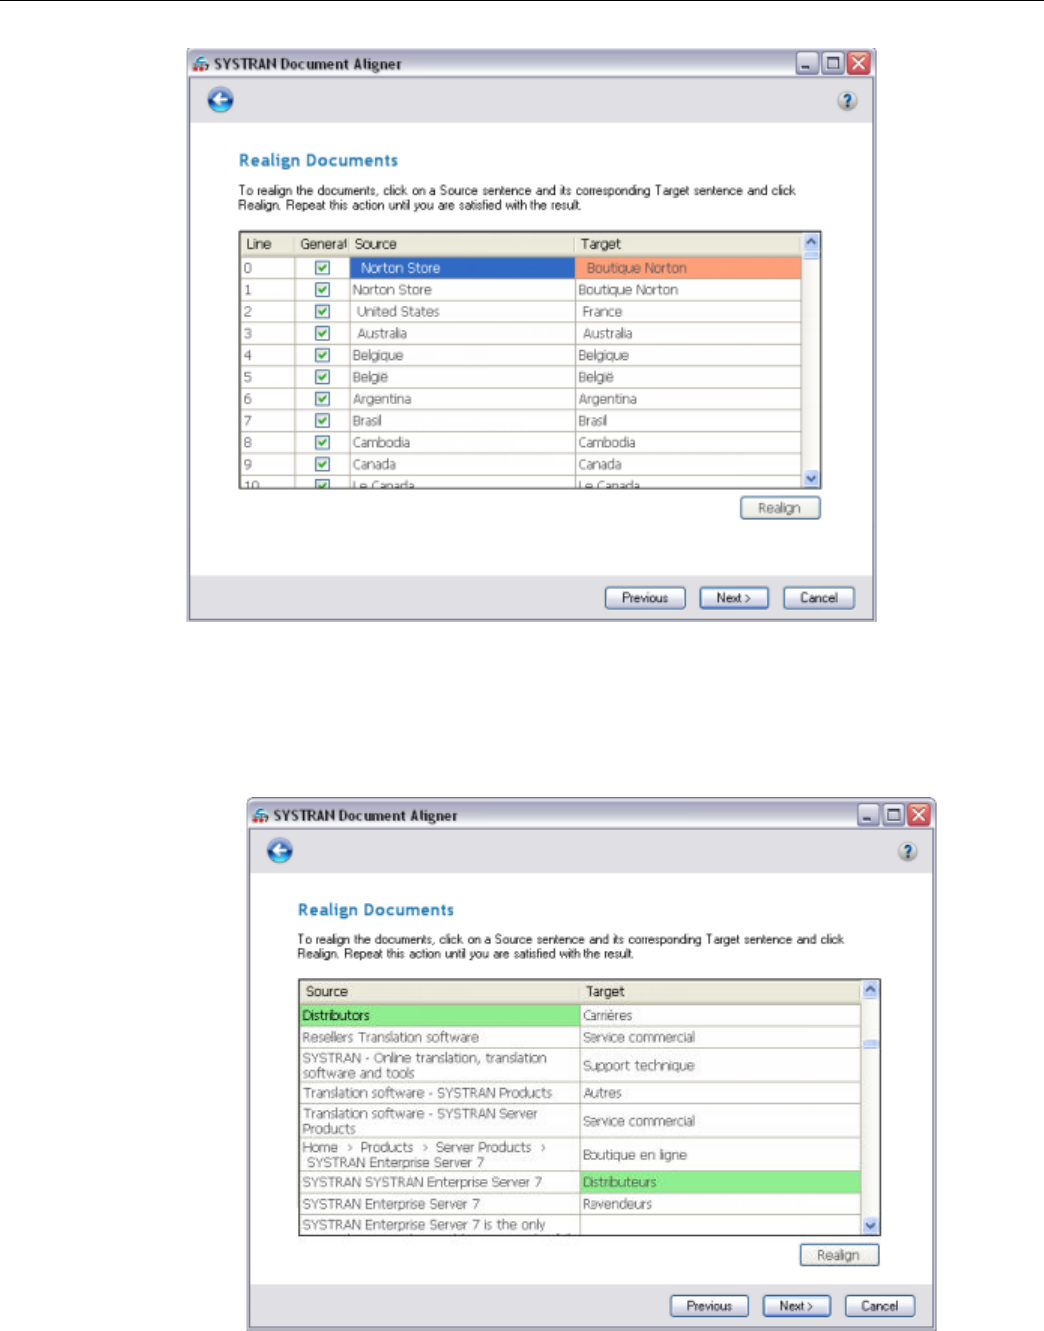This screenshot has height=1331, width=1044.
Task: Select target cell 'Carrières'
Action: click(x=720, y=1015)
